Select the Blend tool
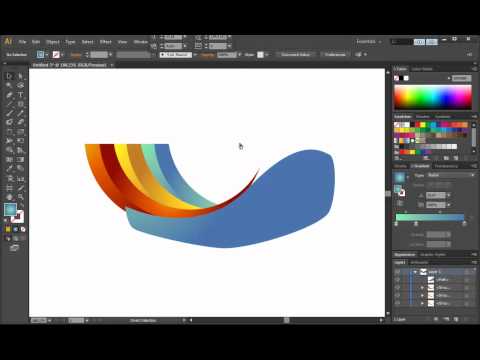 [20, 169]
